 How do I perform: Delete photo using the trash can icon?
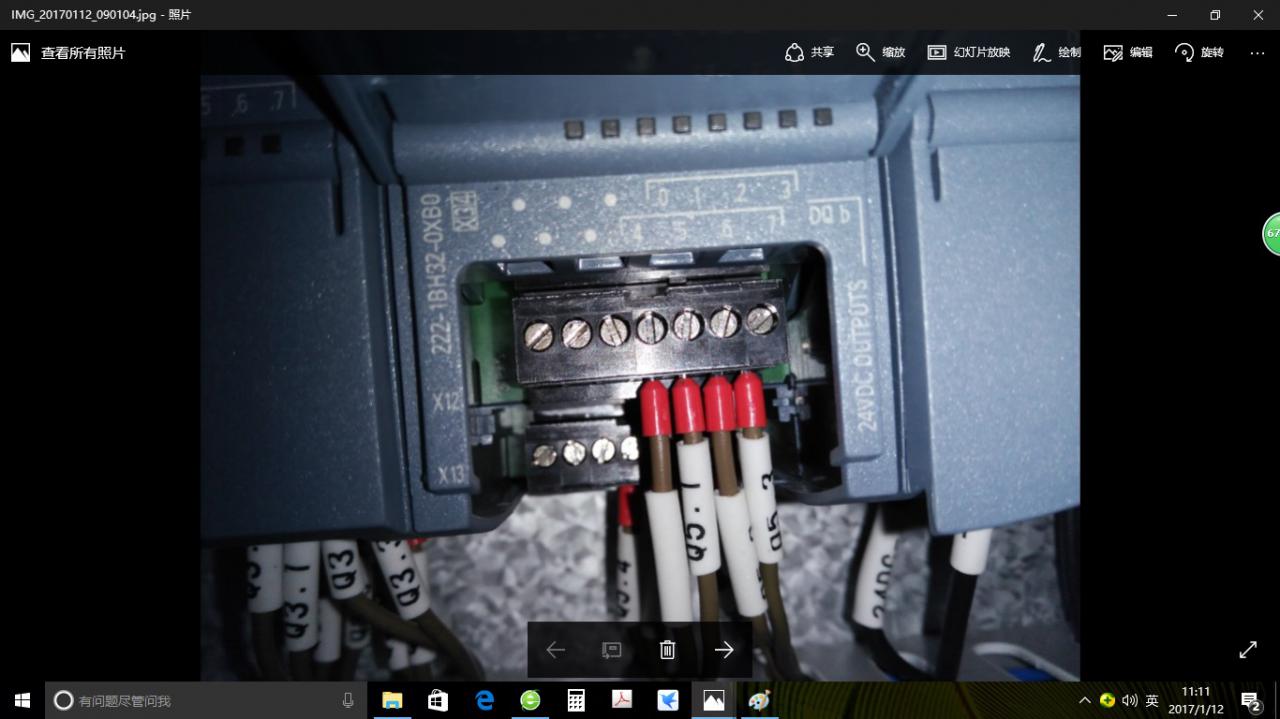click(x=668, y=650)
